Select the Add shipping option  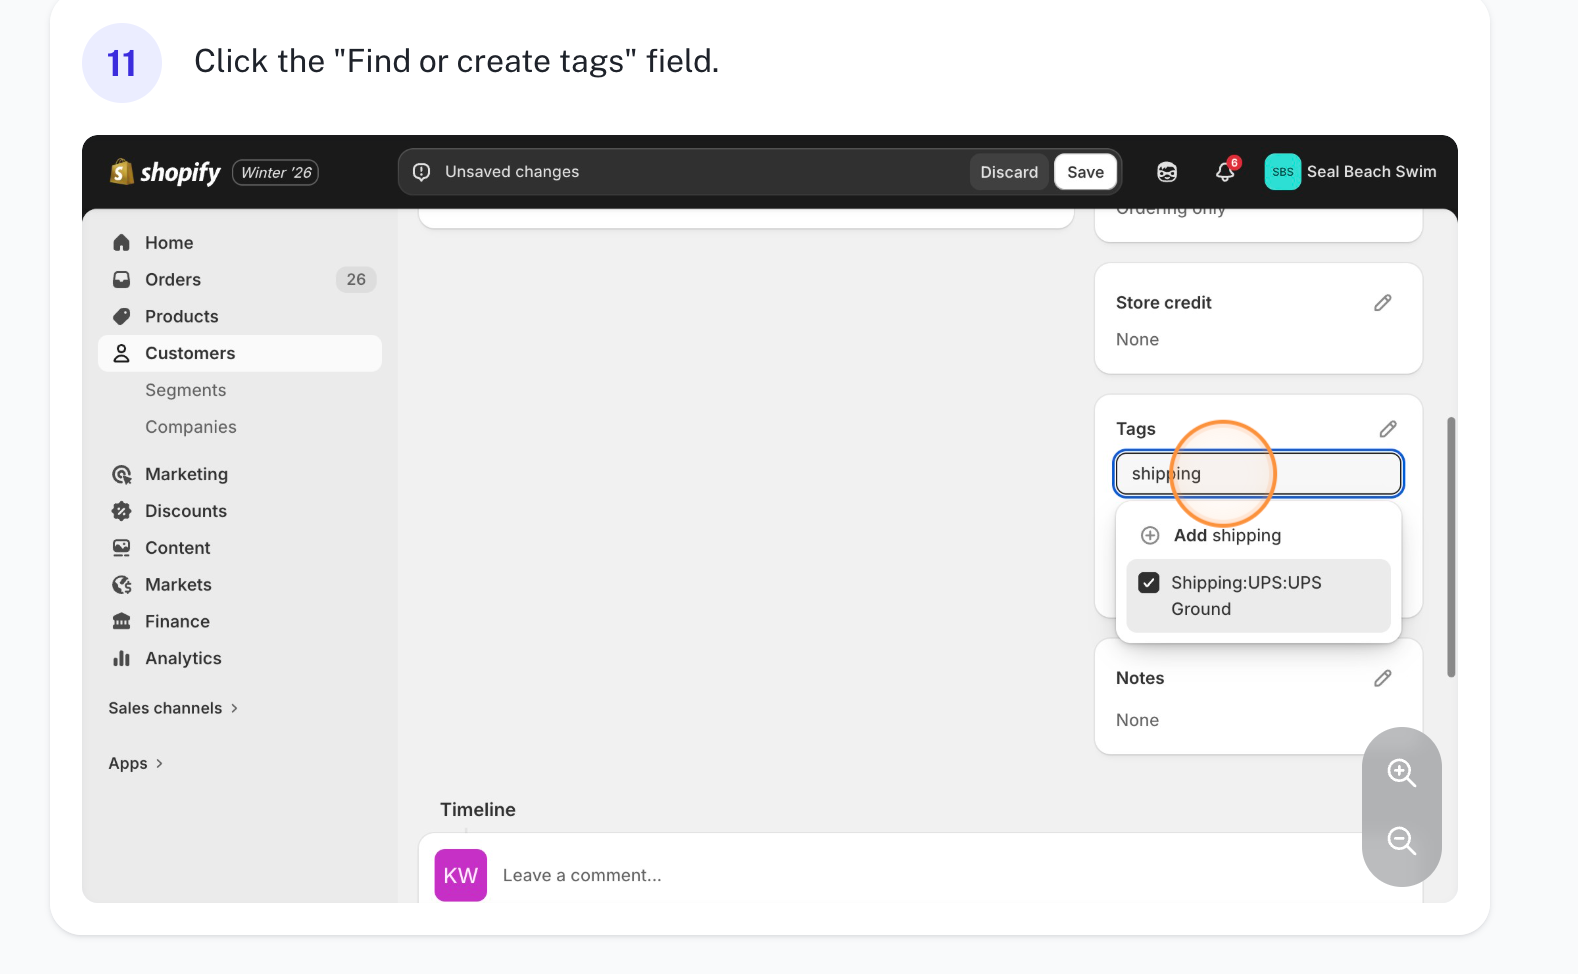coord(1226,535)
